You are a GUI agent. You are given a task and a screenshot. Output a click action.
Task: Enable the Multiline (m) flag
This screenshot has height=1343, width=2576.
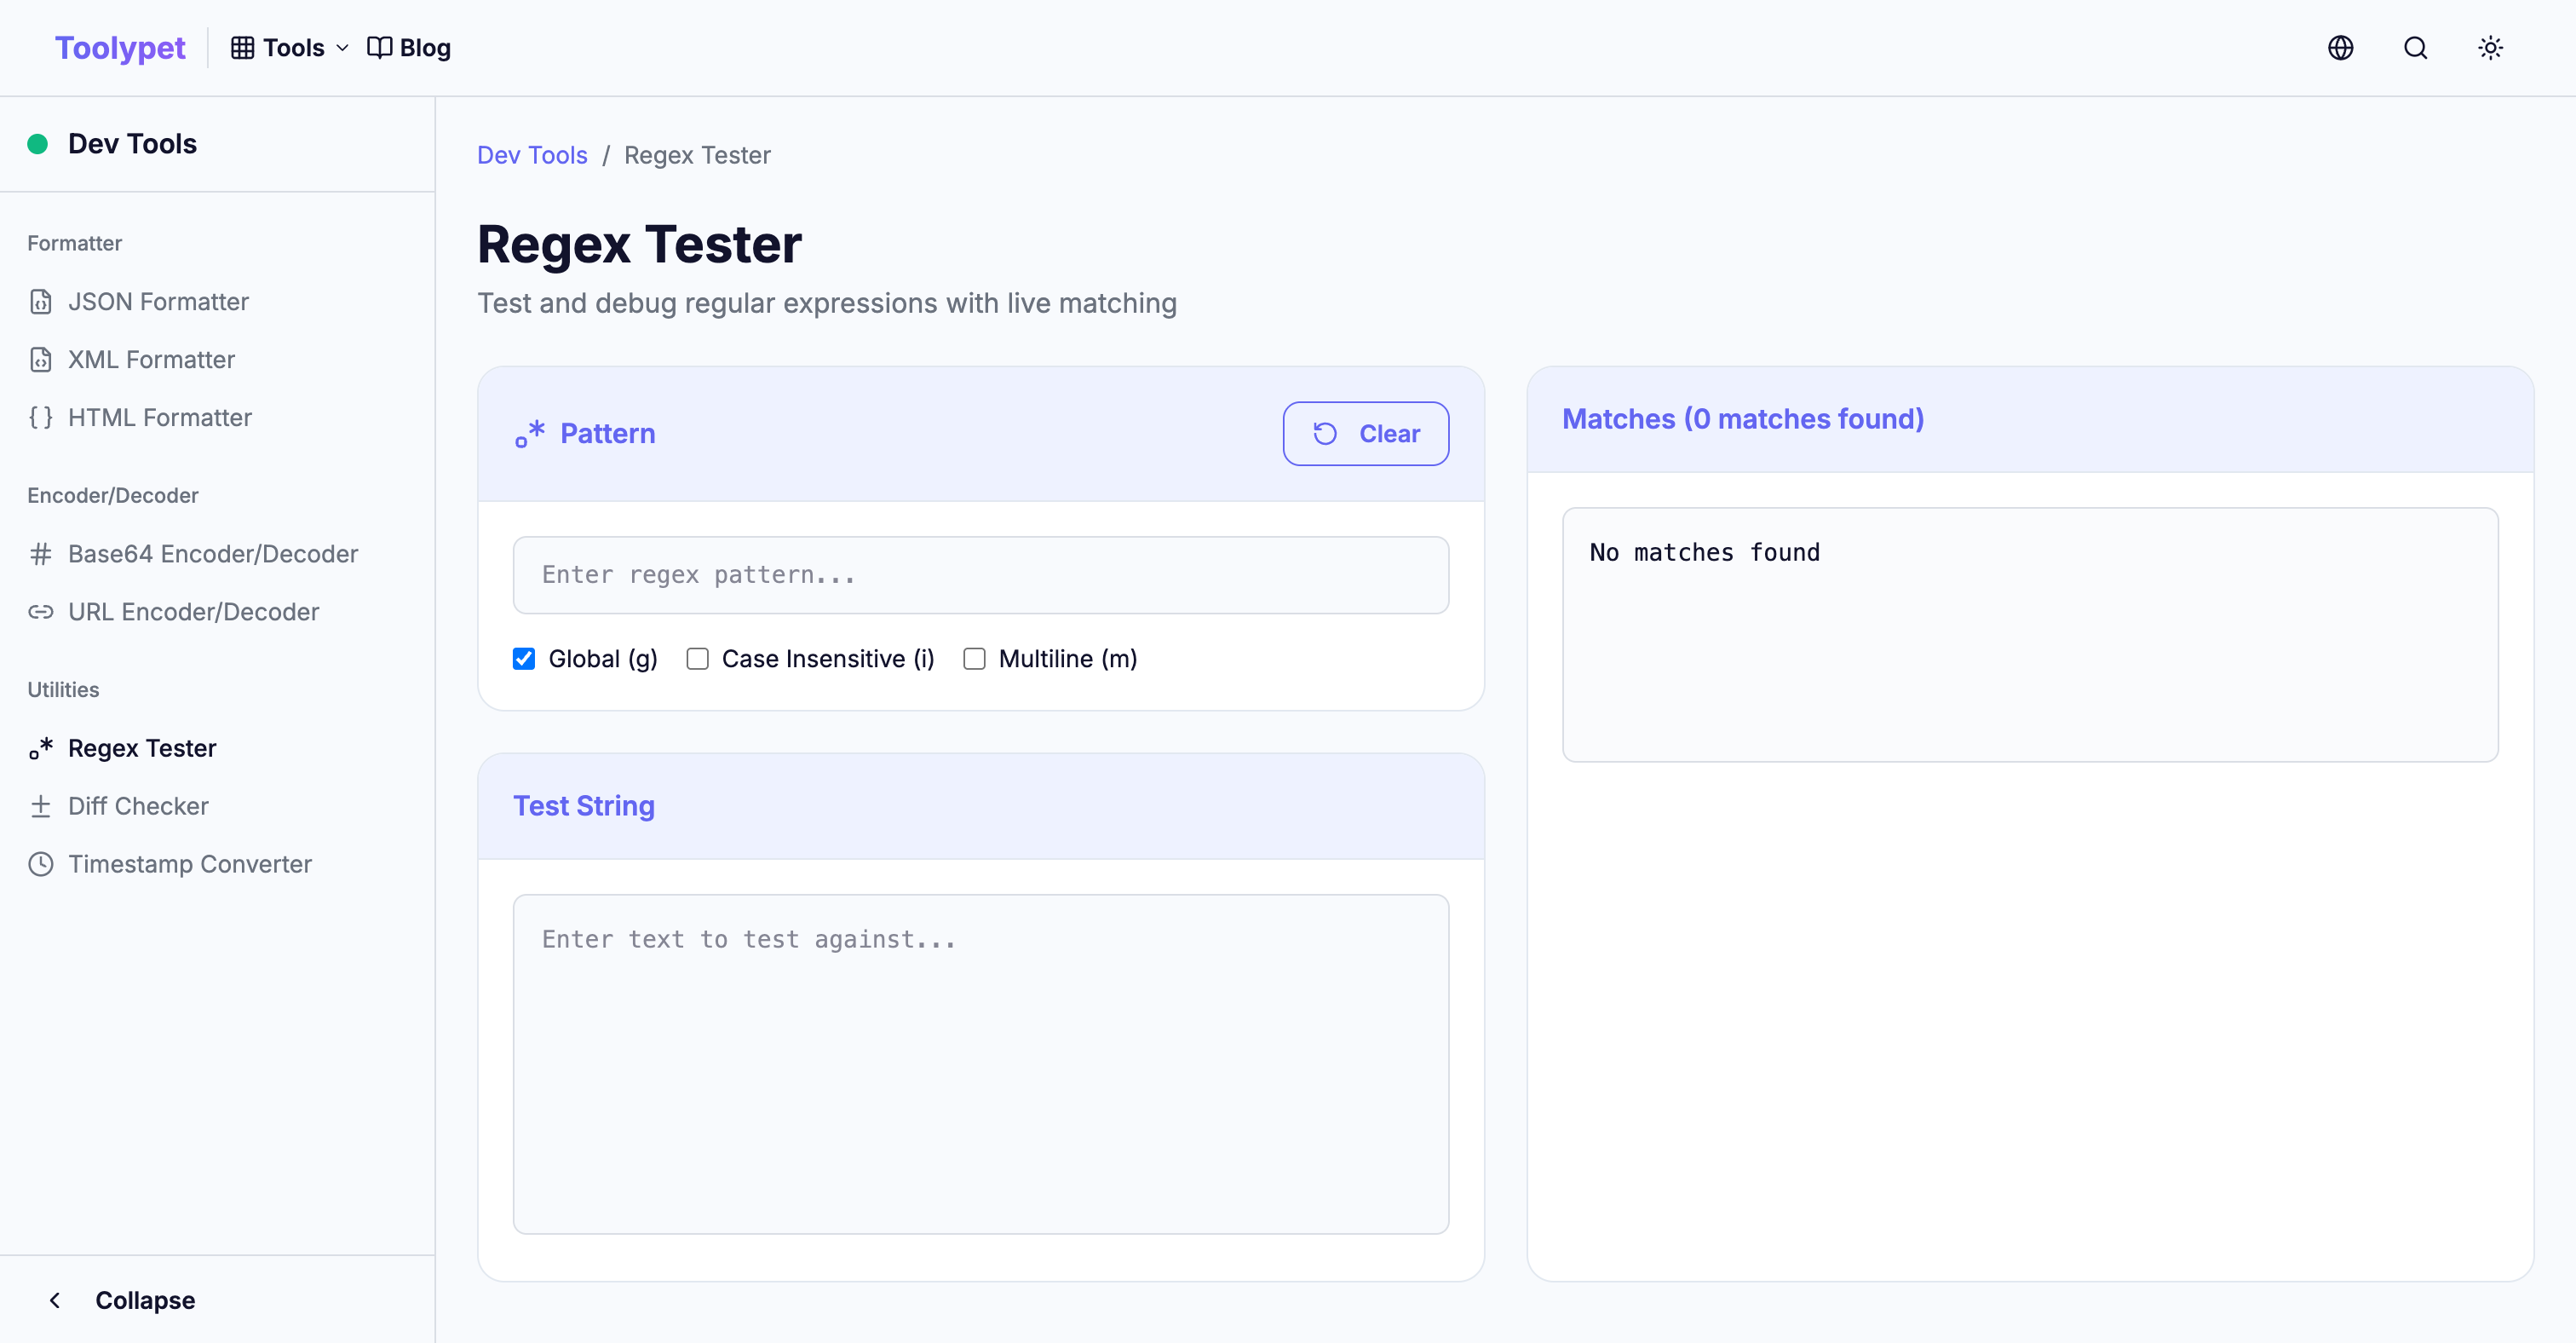click(974, 659)
